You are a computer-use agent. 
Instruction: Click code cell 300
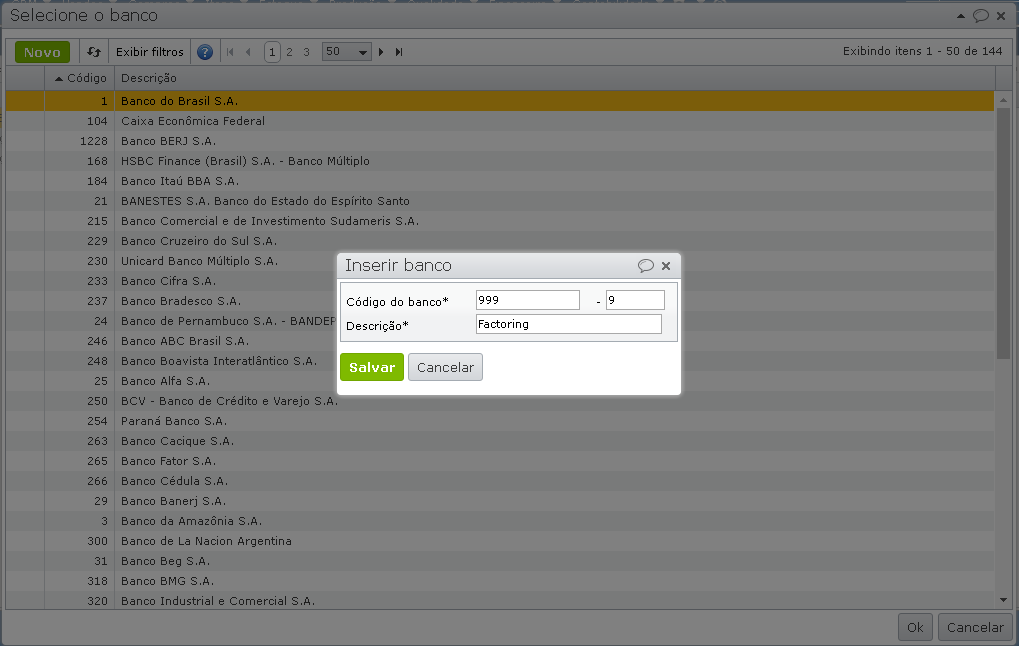click(80, 541)
